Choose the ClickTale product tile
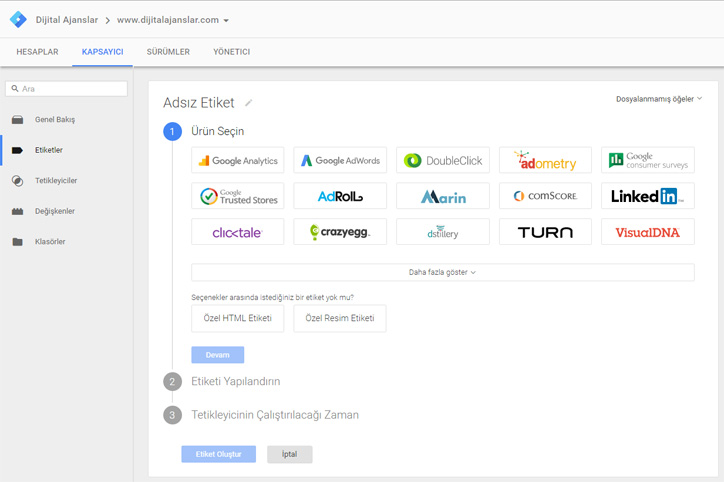Viewport: 724px width, 482px height. click(238, 232)
